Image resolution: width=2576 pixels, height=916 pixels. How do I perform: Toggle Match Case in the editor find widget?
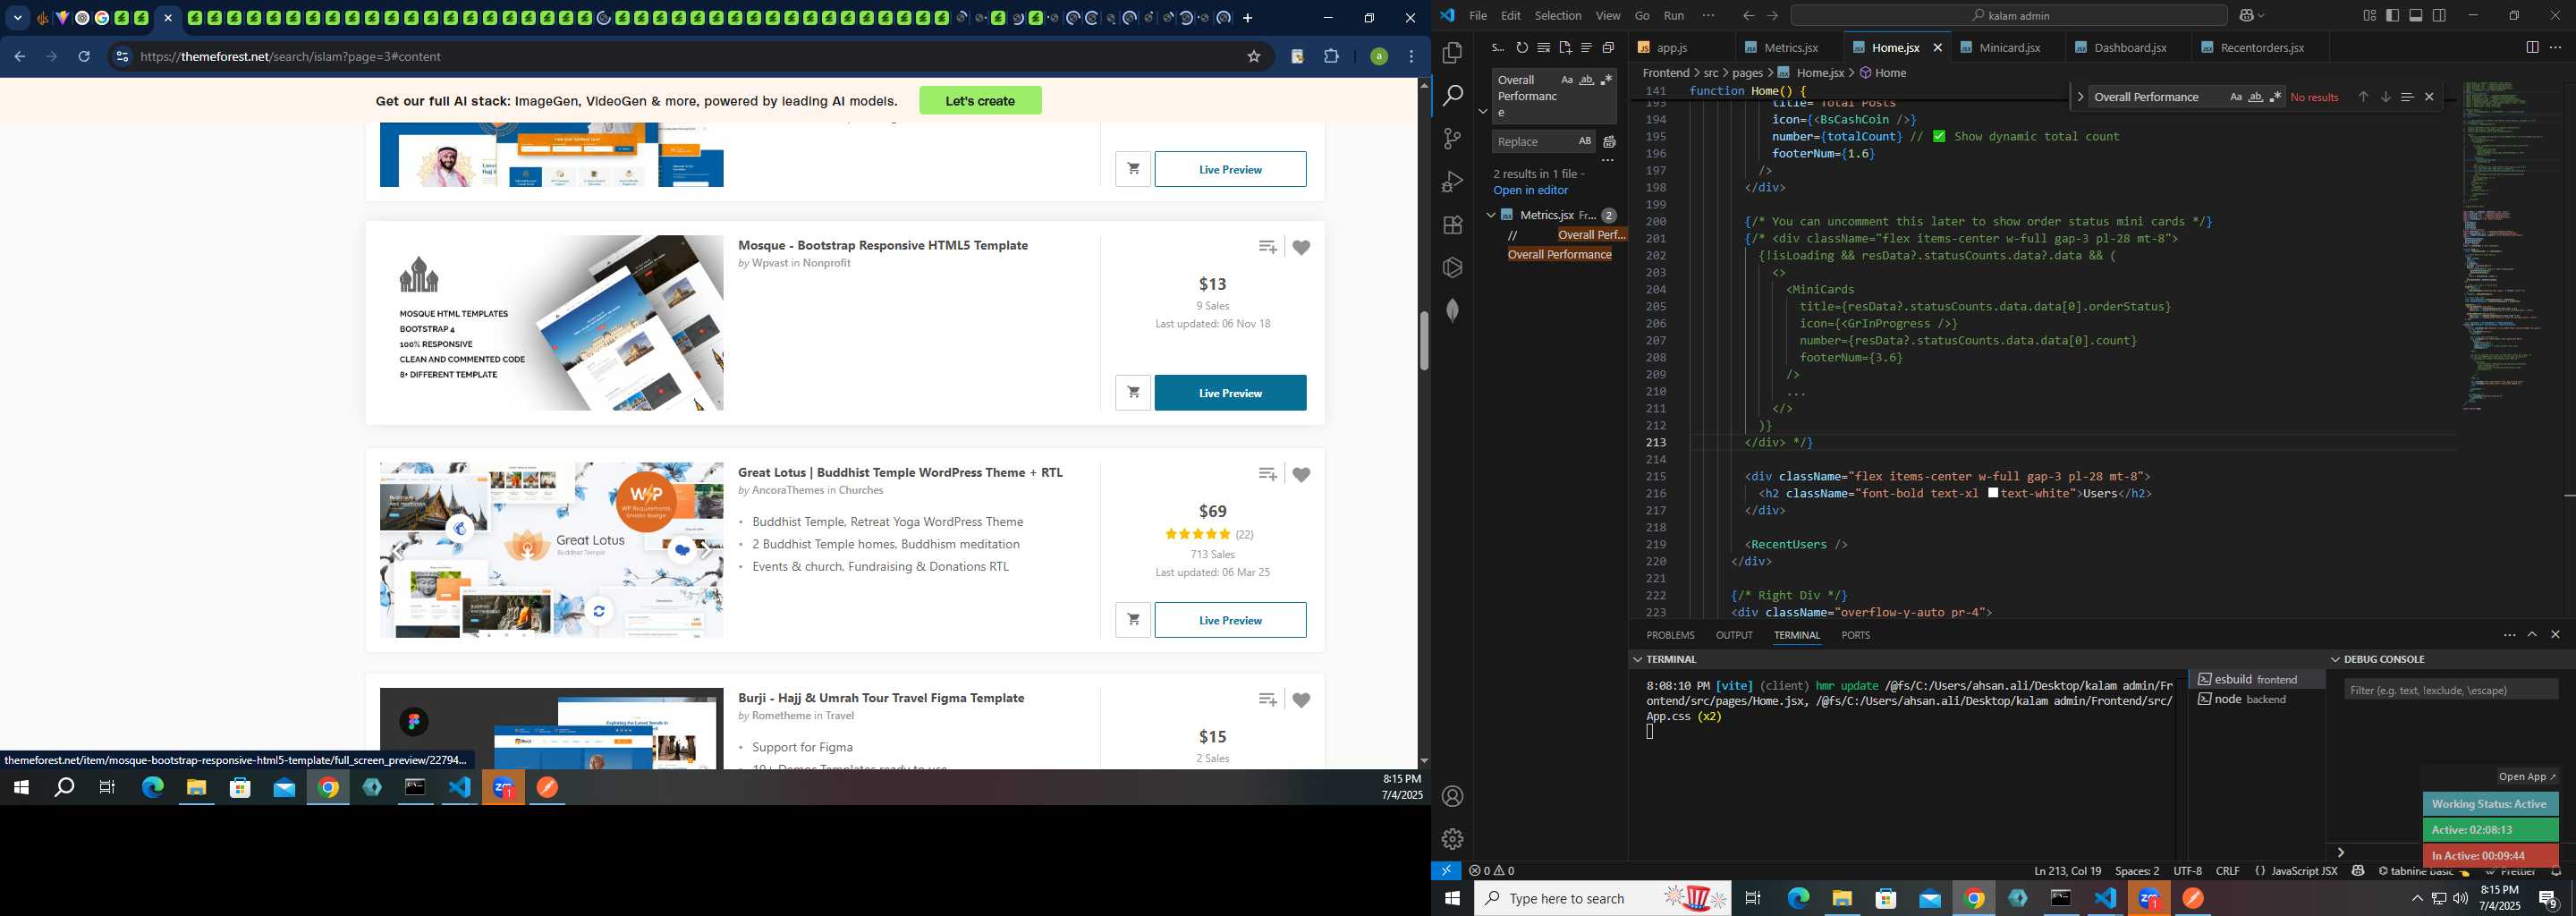coord(2236,97)
